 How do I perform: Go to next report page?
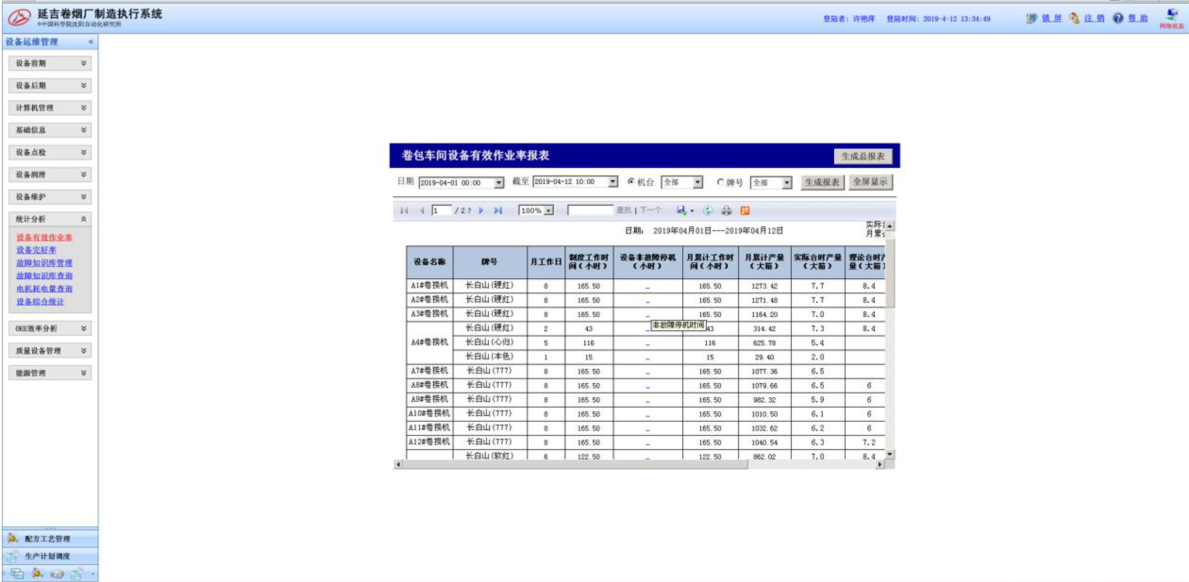tap(482, 211)
